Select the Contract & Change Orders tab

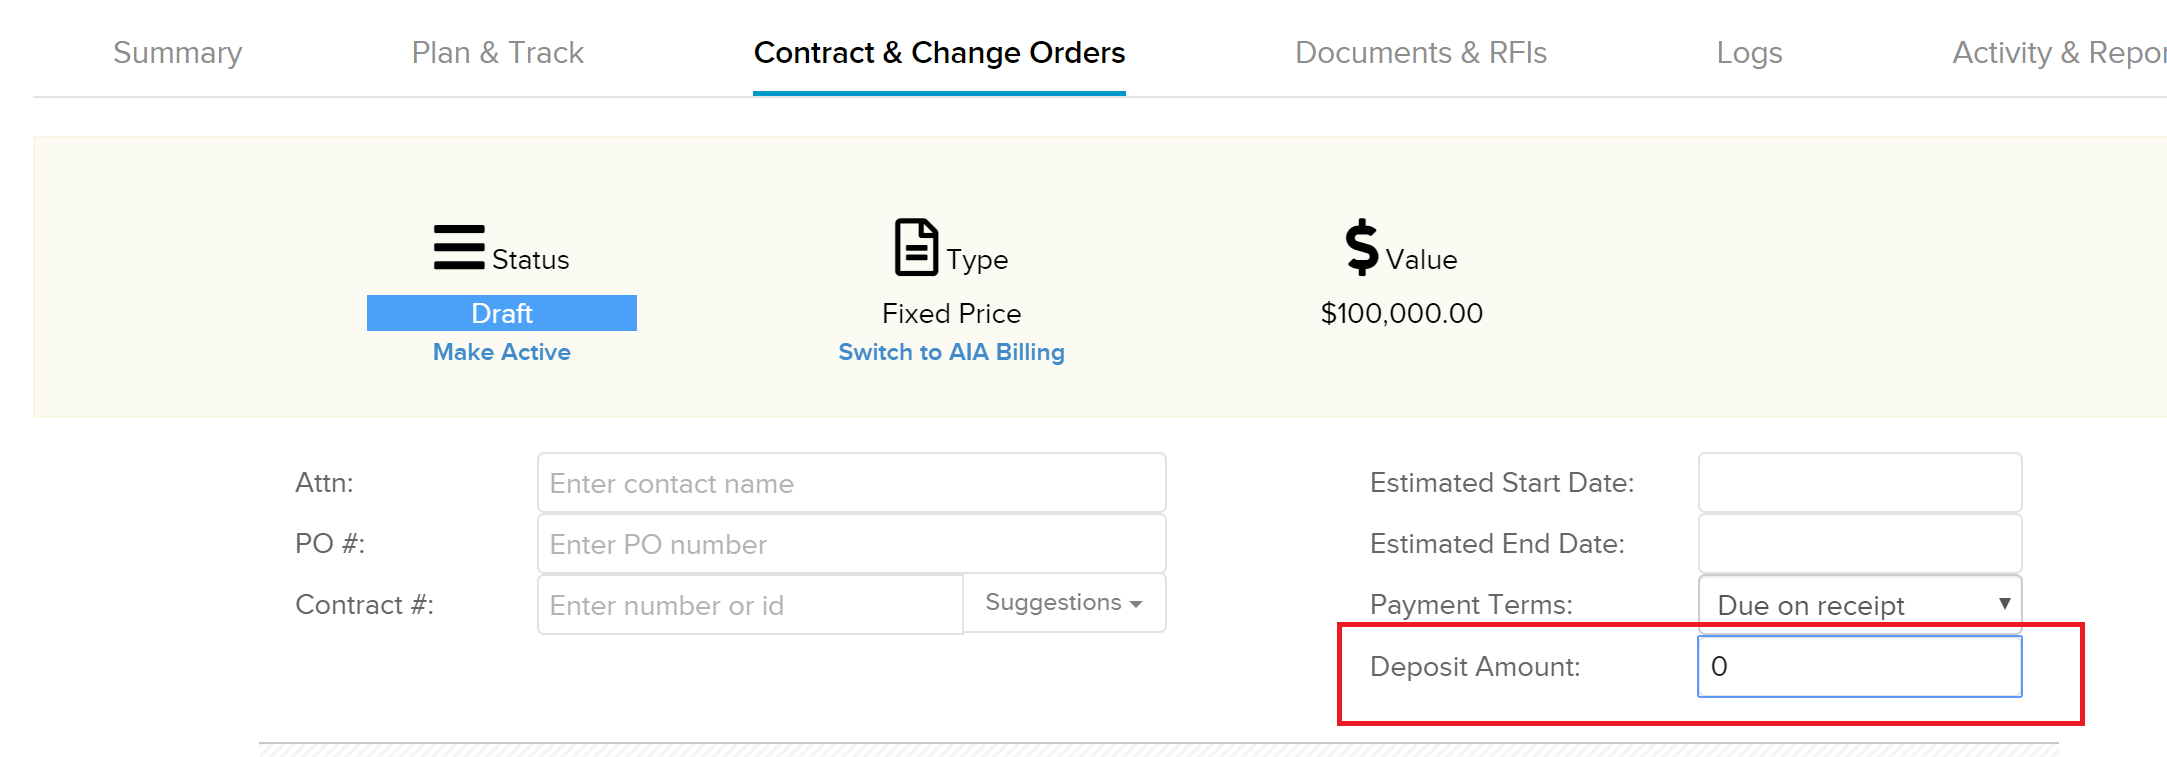point(939,52)
